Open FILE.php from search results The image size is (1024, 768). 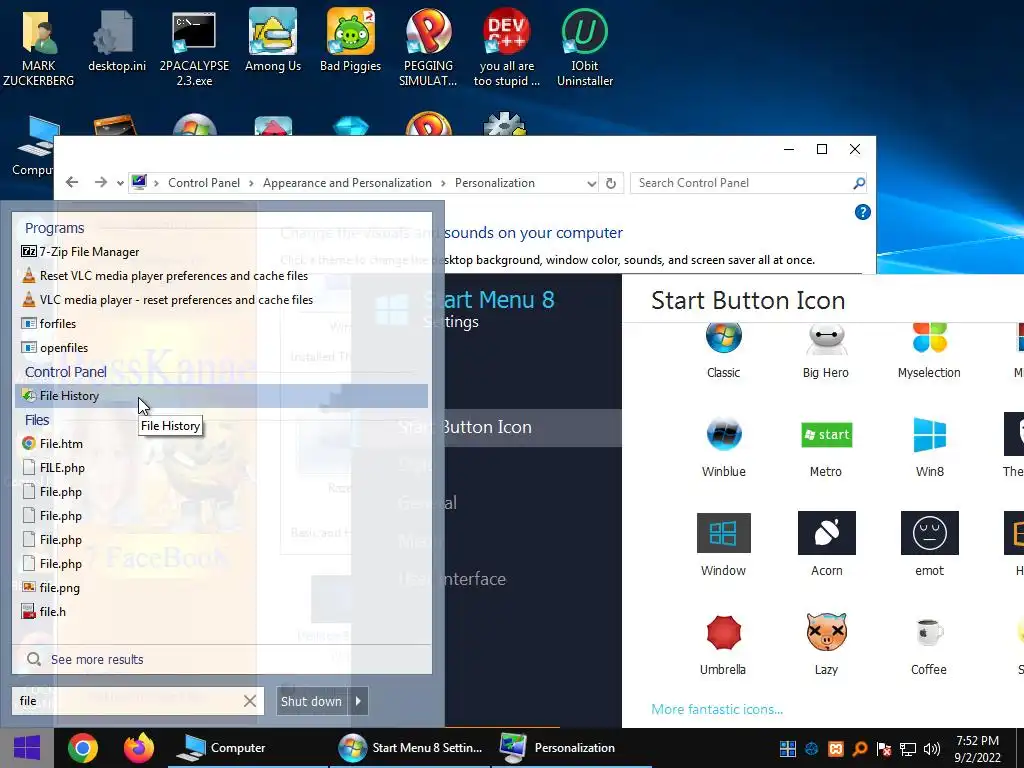[221, 468]
